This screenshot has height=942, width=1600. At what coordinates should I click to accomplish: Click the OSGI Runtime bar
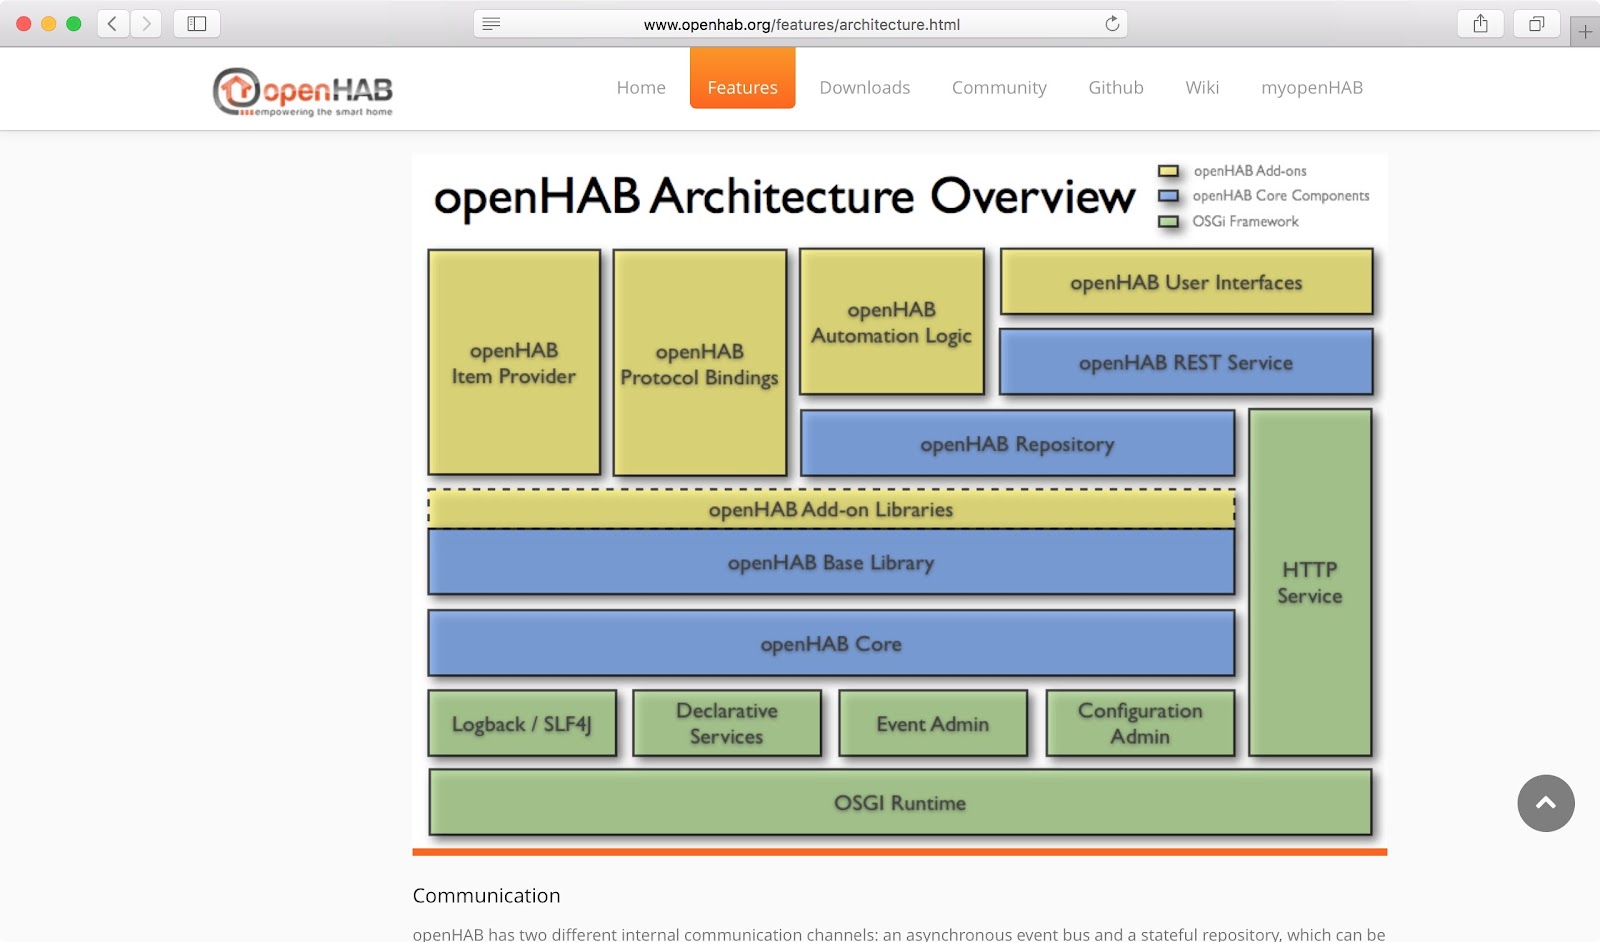(x=900, y=802)
